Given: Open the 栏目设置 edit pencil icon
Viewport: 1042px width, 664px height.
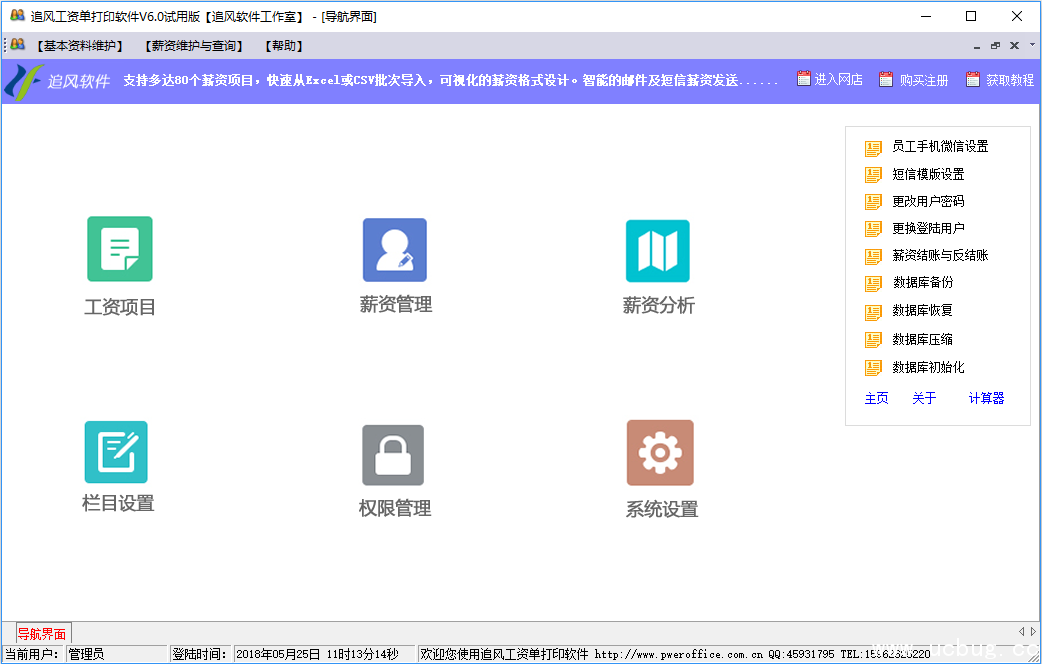Looking at the screenshot, I should [x=116, y=452].
